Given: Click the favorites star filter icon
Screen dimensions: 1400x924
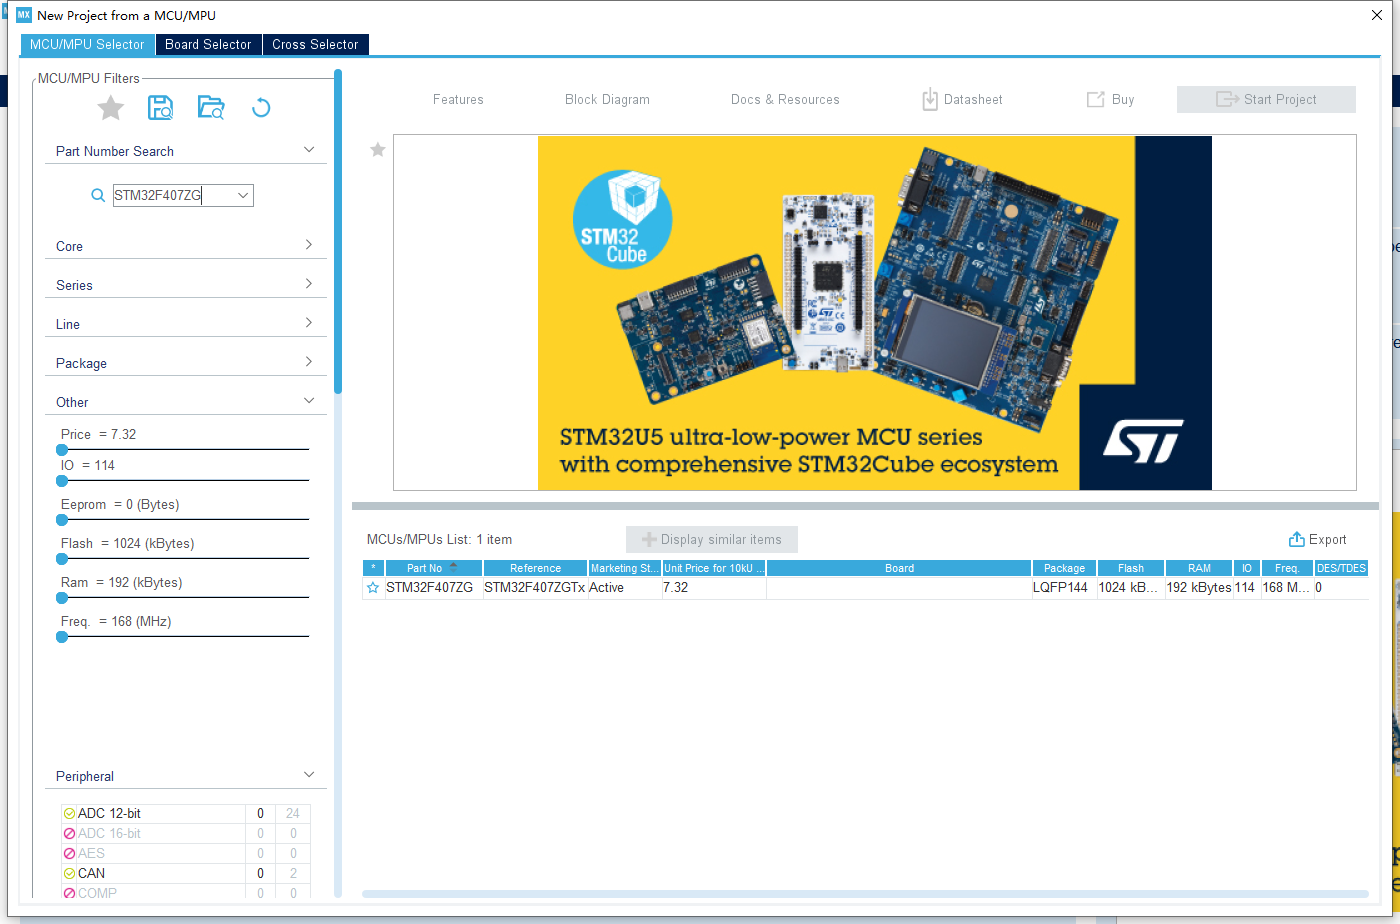Looking at the screenshot, I should pos(110,108).
